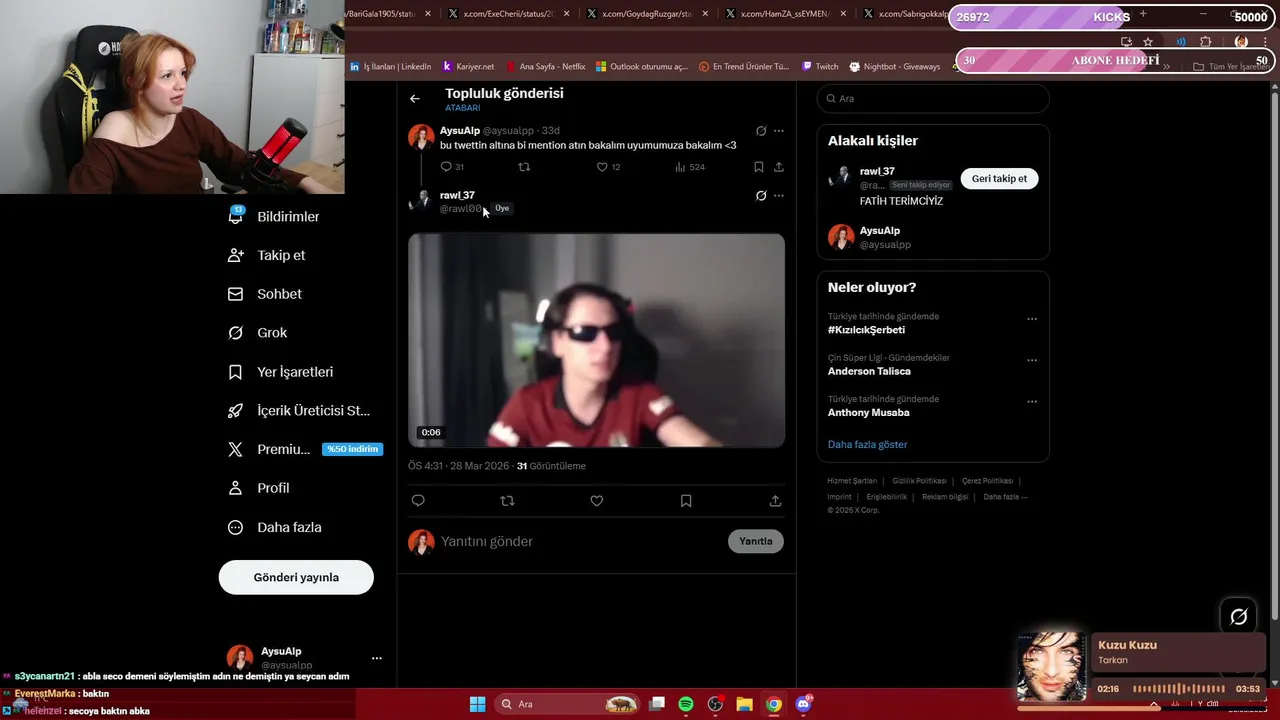This screenshot has width=1280, height=720.
Task: Open the Premium sidebar item
Action: coord(305,449)
